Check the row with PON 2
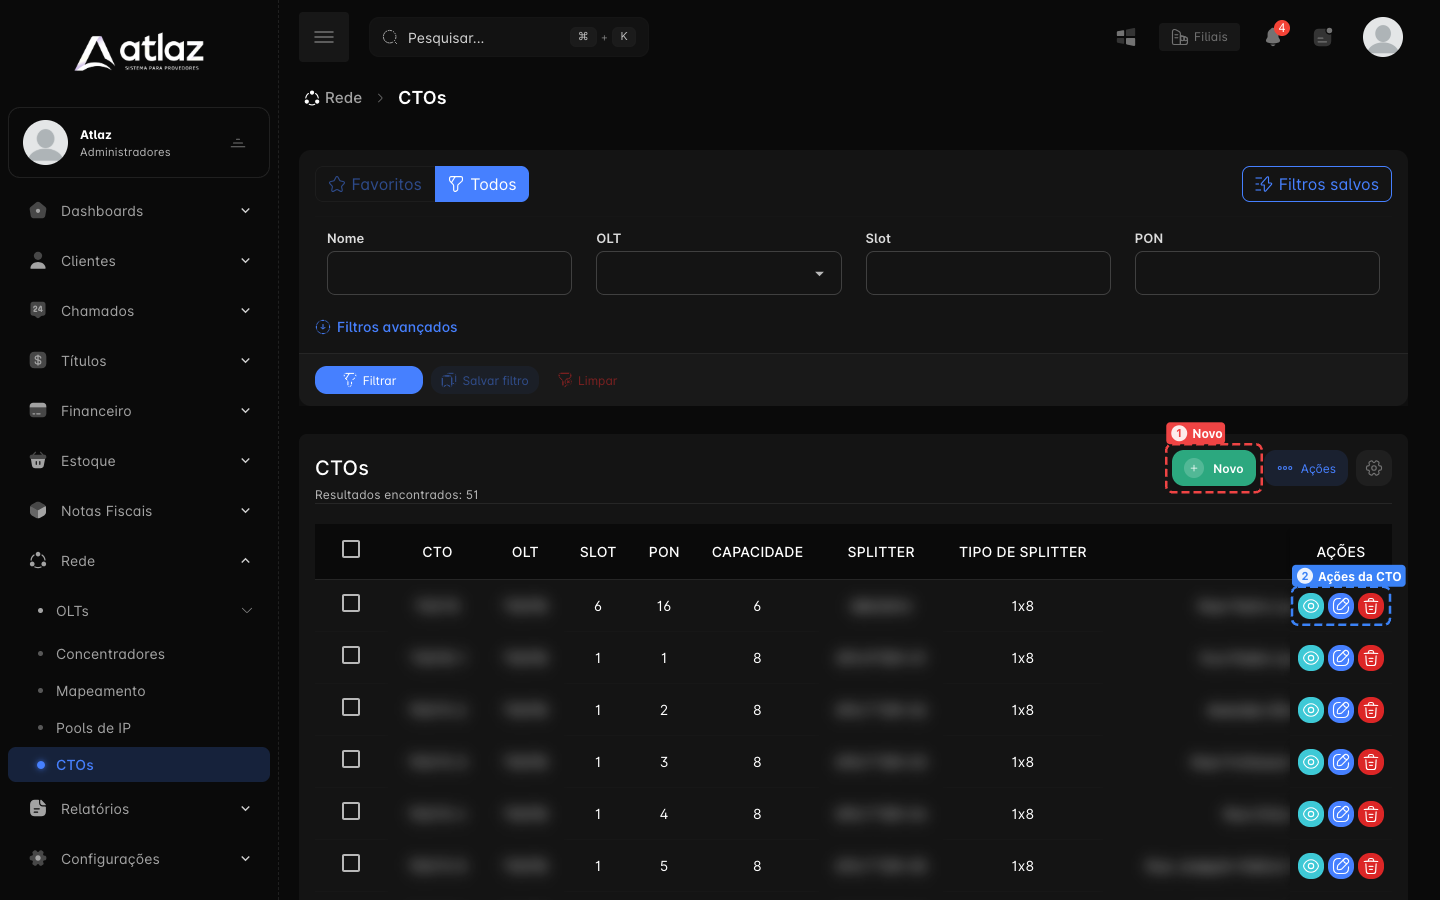The width and height of the screenshot is (1440, 900). pyautogui.click(x=351, y=707)
